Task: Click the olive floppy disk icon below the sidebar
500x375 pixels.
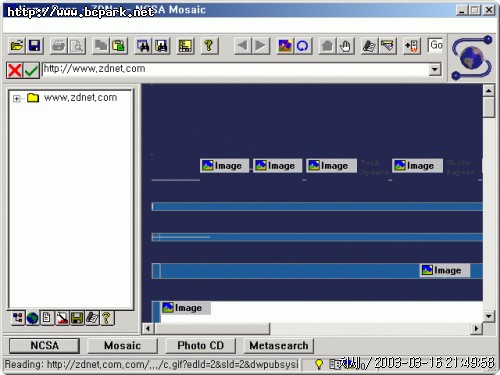Action: [77, 318]
